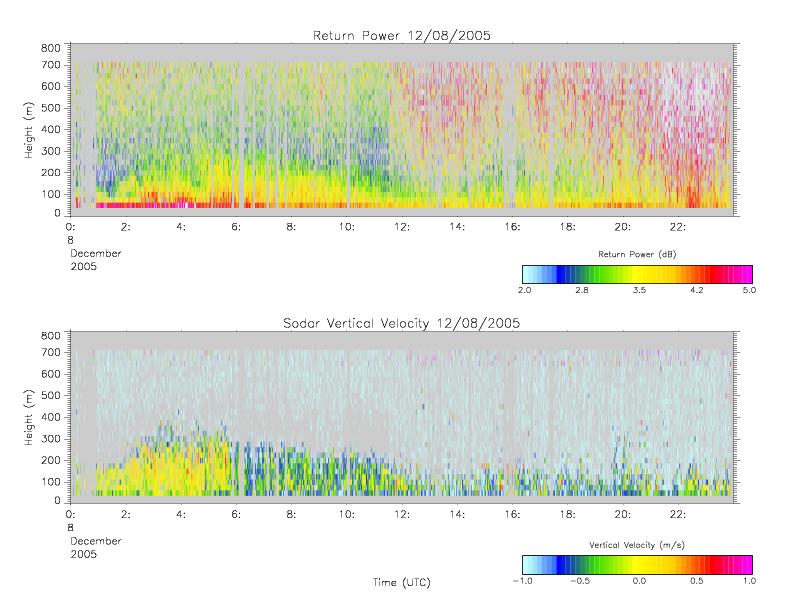
Task: Select the Vertical Velocity (m/s) colorbar gradient
Action: 637,565
